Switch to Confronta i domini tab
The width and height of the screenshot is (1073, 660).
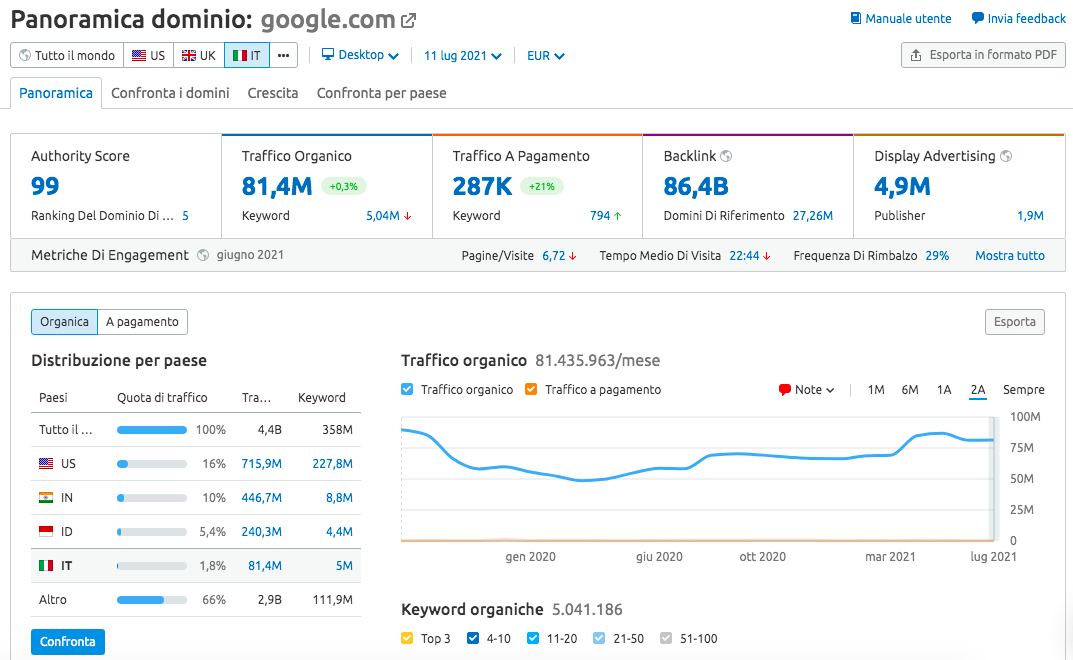click(x=170, y=93)
